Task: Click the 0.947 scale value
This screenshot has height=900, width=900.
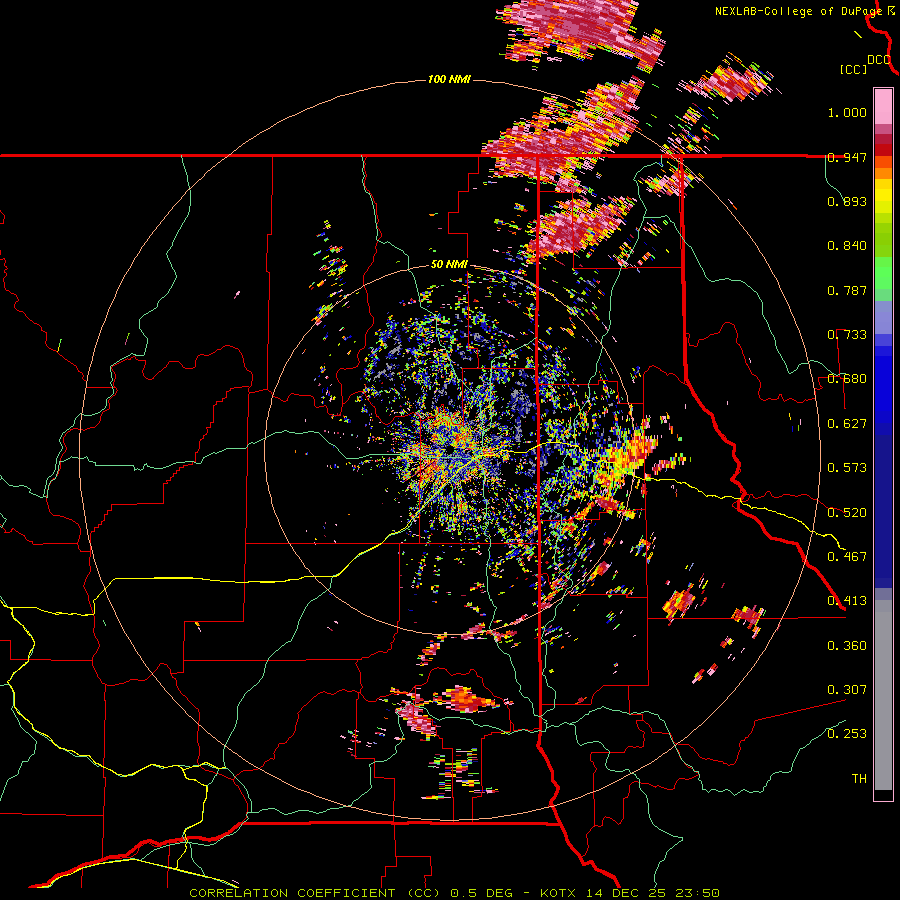Action: coord(847,157)
